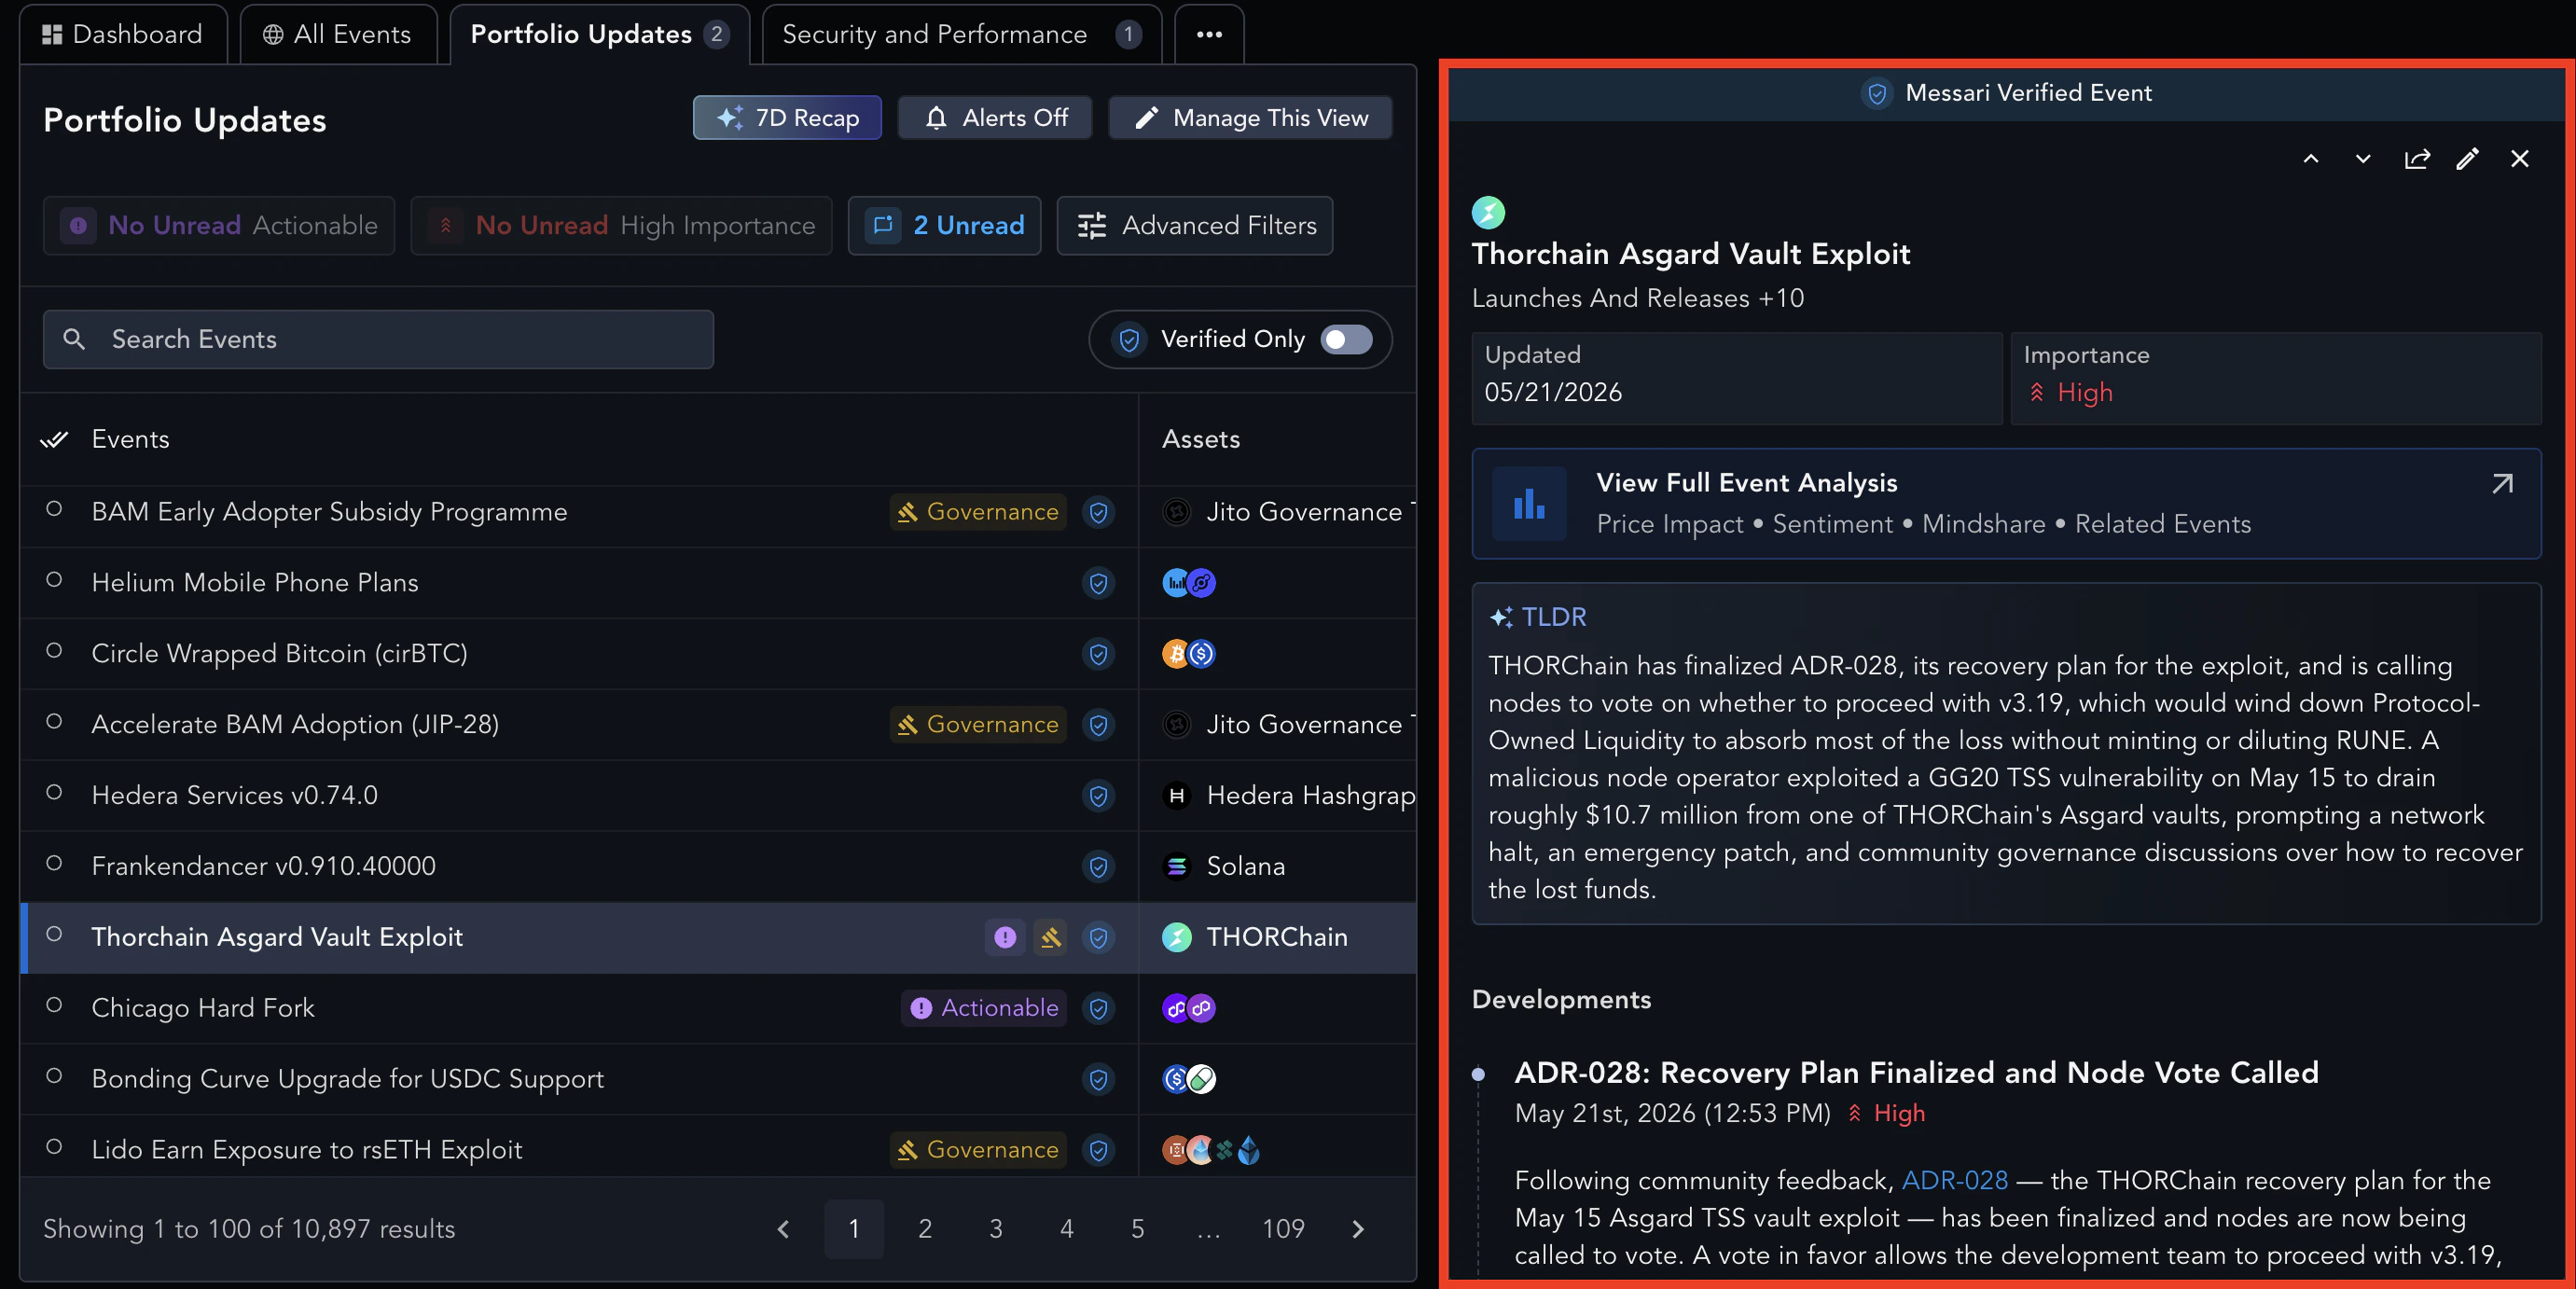The image size is (2576, 1289).
Task: Toggle the Alerts Off bell button
Action: 995,118
